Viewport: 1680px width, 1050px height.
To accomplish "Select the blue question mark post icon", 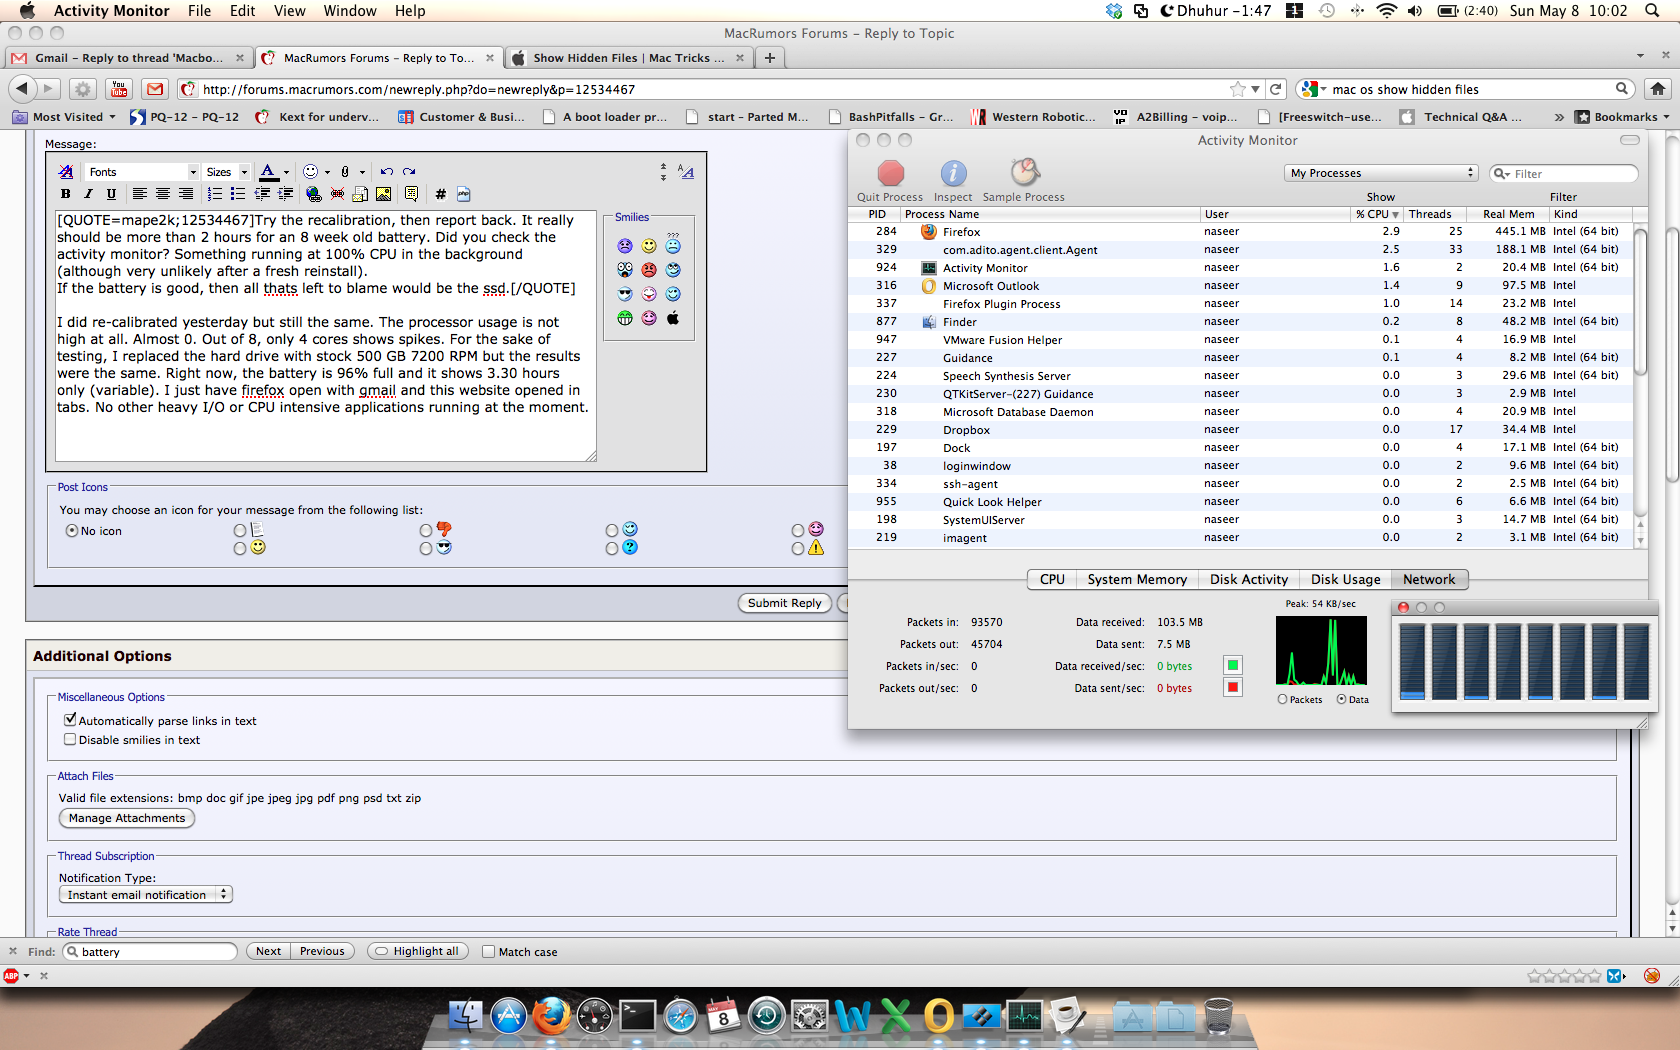I will coord(612,549).
